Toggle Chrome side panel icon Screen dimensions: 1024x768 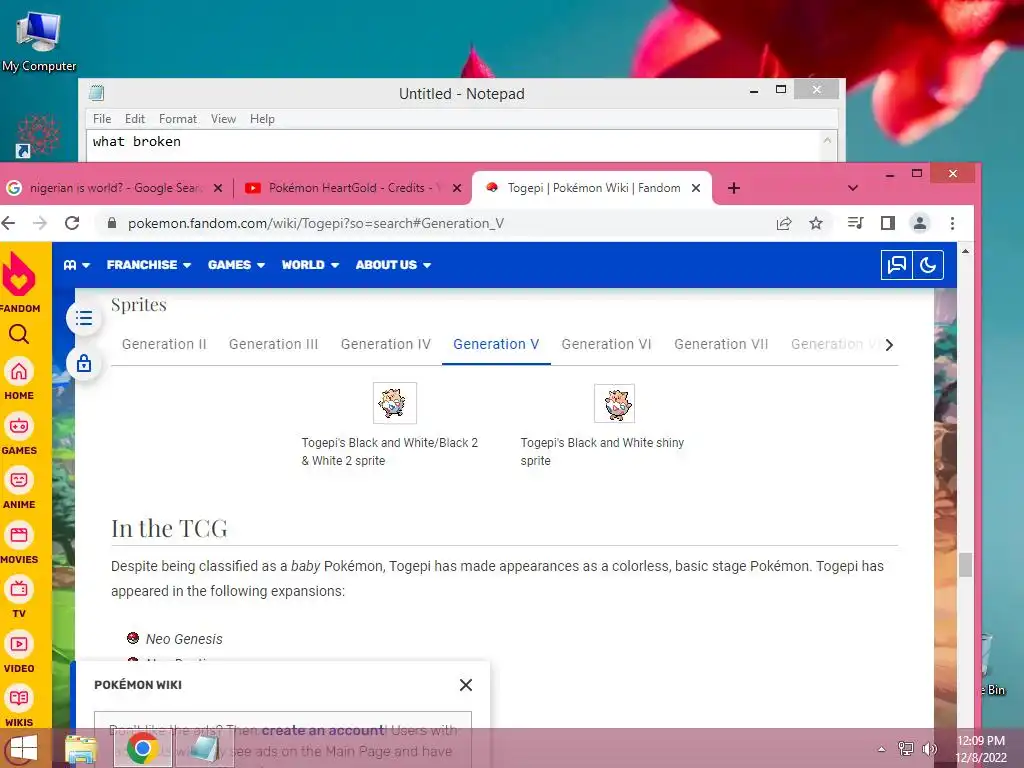[888, 223]
